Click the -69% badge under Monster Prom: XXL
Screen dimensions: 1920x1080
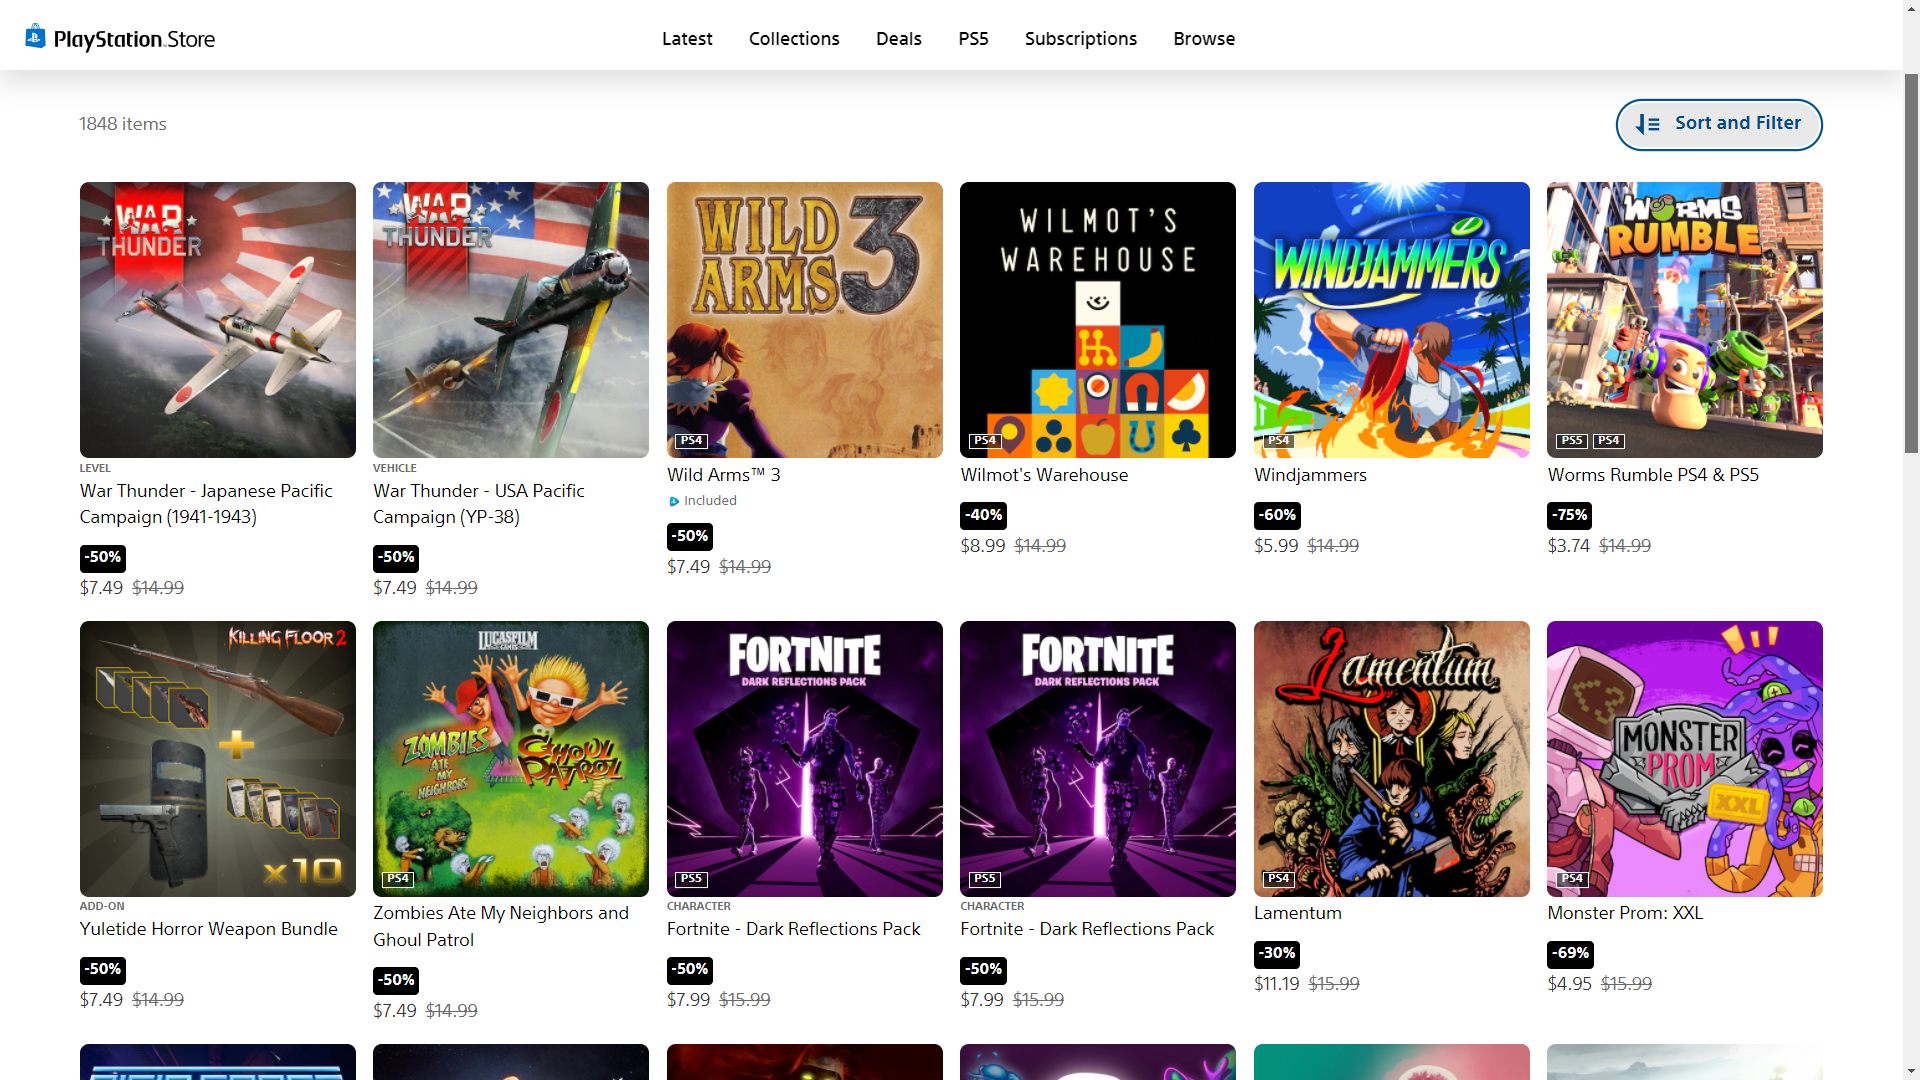(1569, 953)
